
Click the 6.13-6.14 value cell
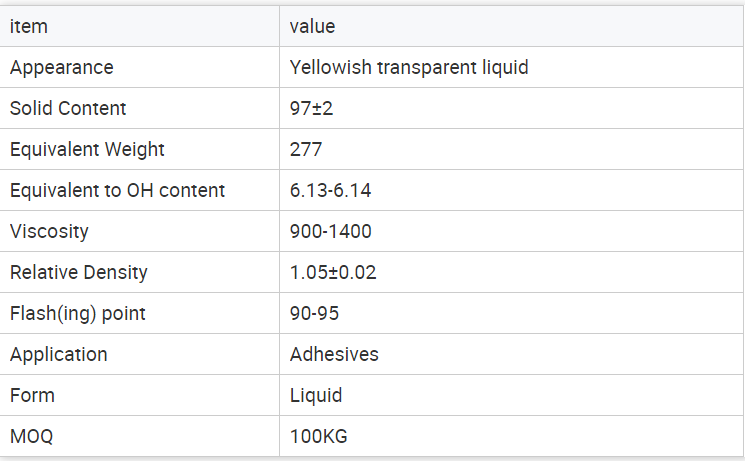(x=330, y=191)
